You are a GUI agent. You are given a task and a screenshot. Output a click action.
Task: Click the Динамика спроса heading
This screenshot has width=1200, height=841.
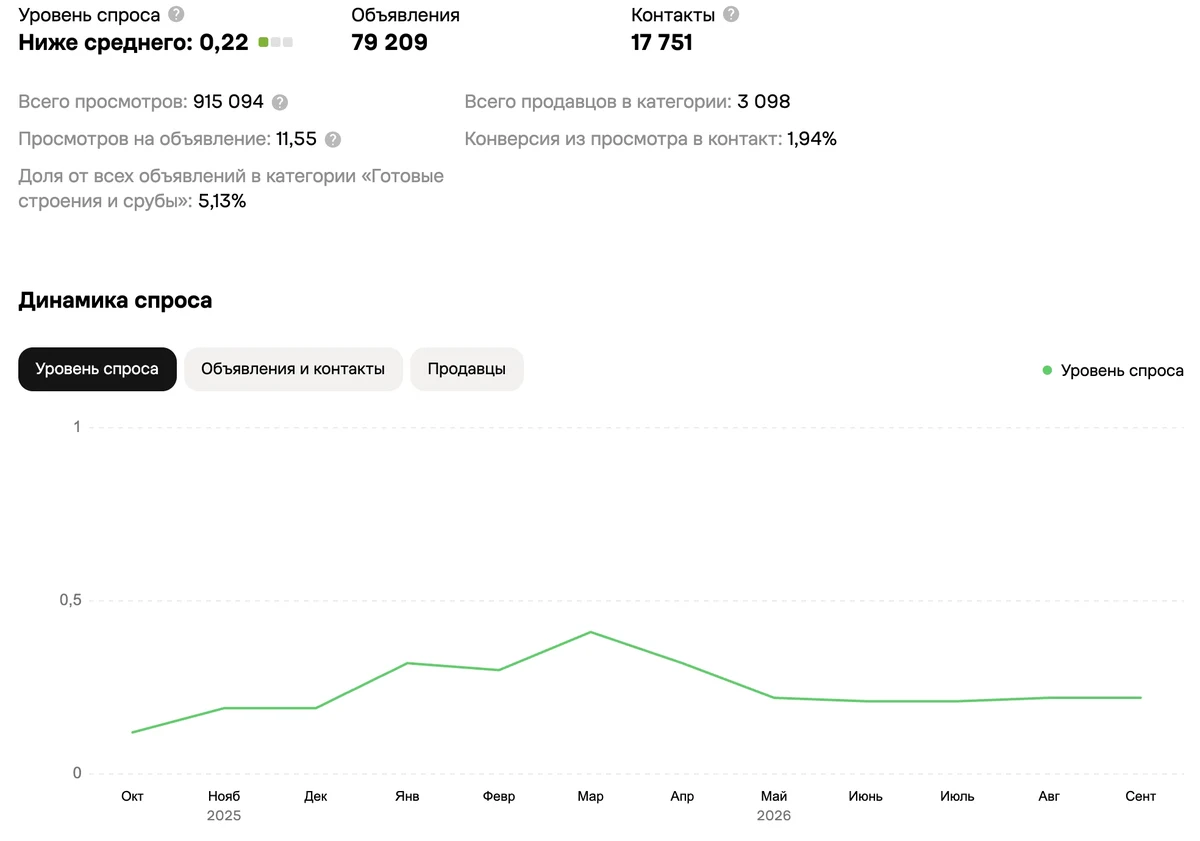tap(115, 301)
